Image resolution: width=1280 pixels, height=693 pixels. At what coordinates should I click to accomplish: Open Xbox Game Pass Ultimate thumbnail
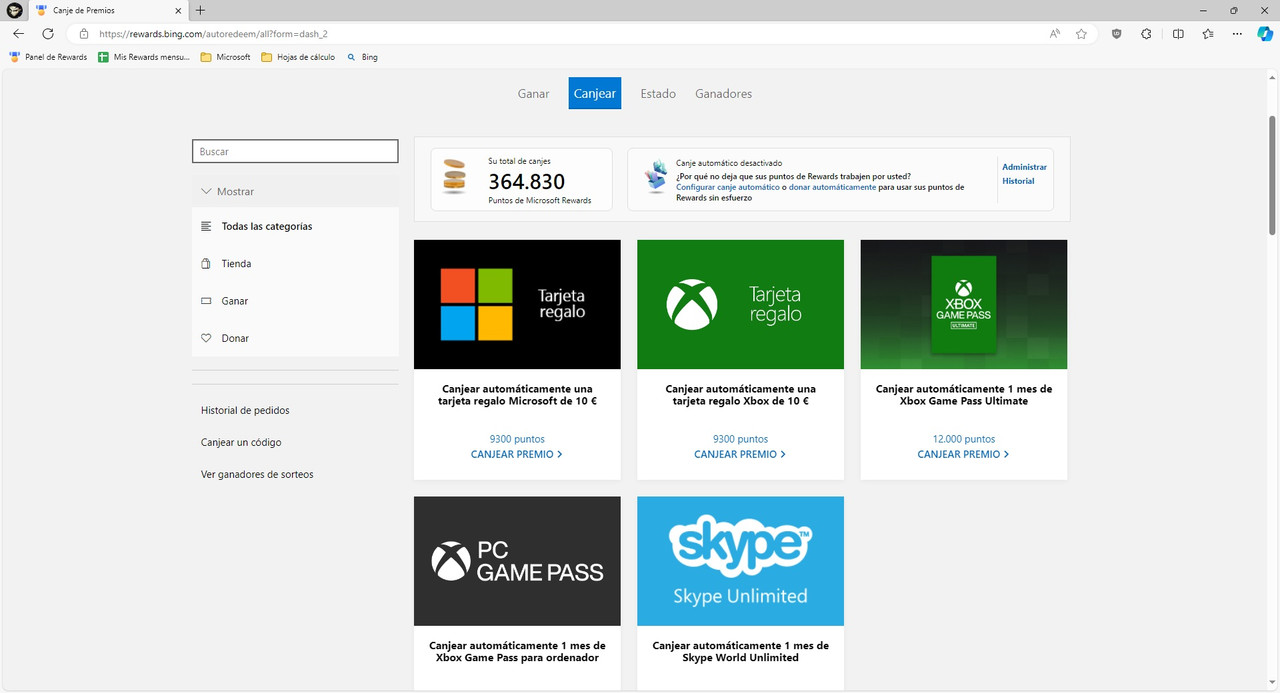click(964, 304)
